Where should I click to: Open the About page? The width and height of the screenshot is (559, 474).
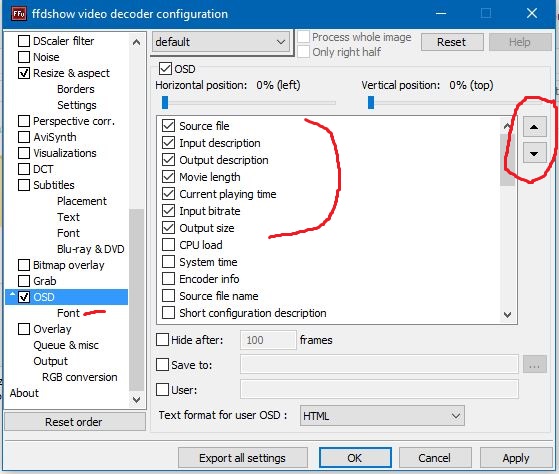(24, 393)
